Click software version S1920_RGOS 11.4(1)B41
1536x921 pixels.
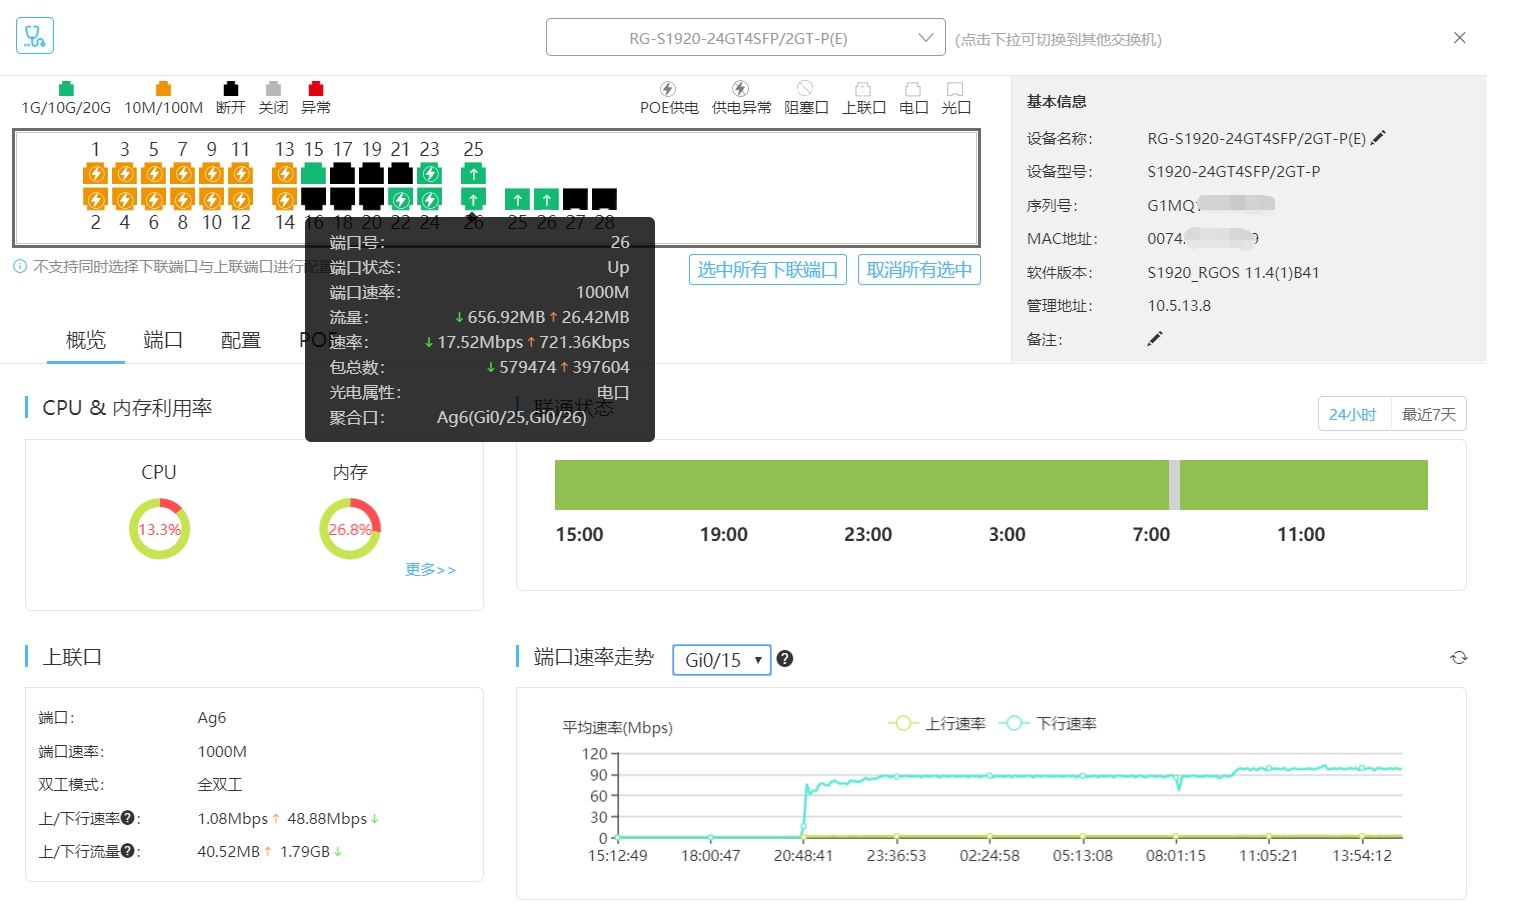point(1233,272)
